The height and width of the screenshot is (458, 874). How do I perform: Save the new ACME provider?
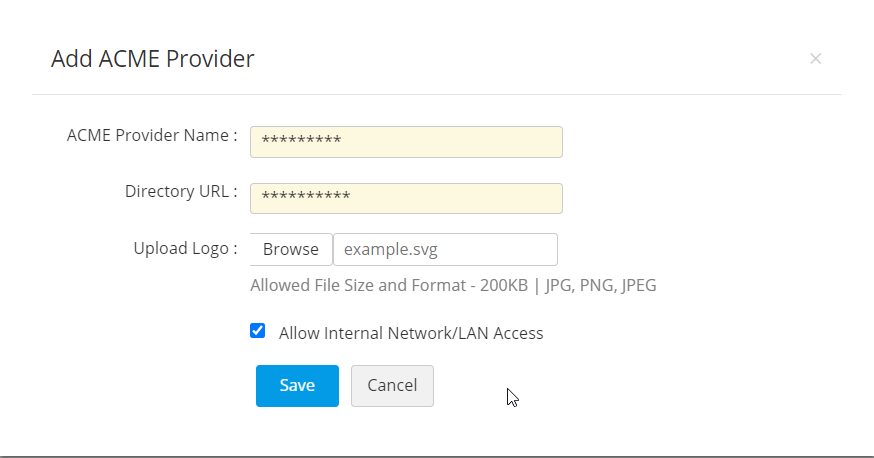point(297,386)
